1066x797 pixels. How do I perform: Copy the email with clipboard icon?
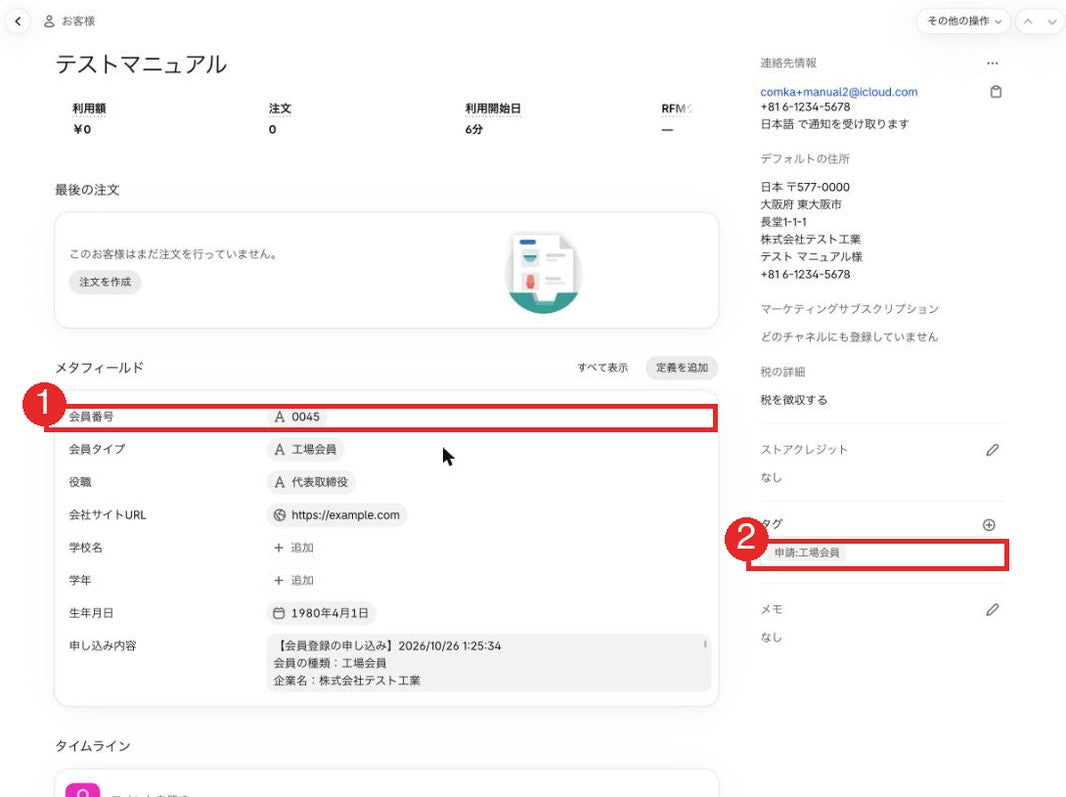click(996, 92)
